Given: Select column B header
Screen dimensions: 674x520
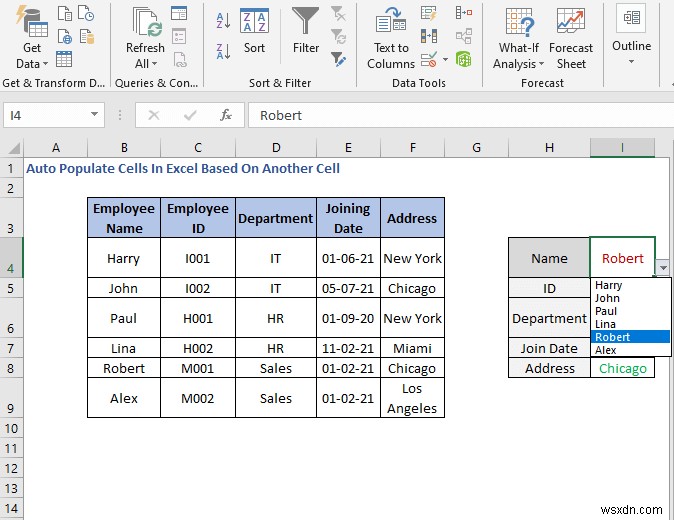Looking at the screenshot, I should click(x=124, y=148).
